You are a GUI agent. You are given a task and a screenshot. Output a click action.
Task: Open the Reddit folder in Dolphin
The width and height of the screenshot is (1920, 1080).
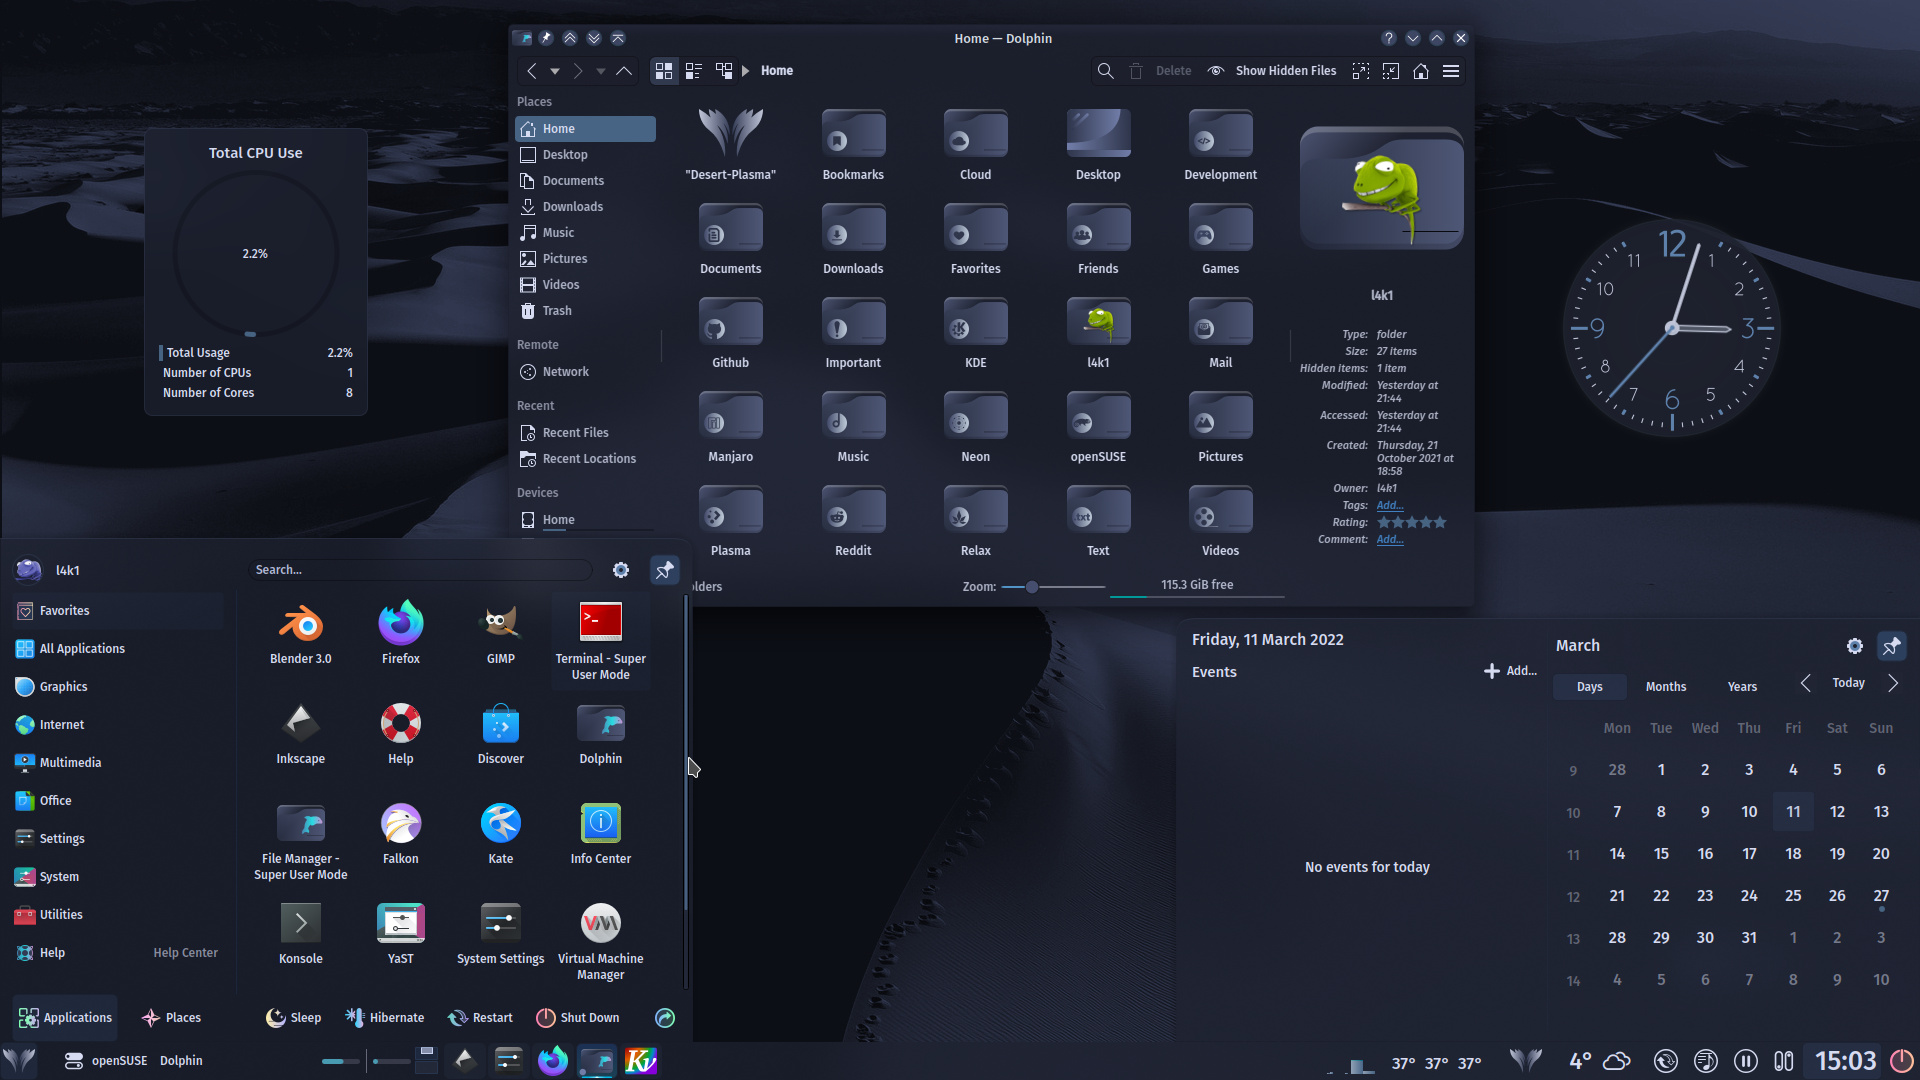tap(853, 523)
